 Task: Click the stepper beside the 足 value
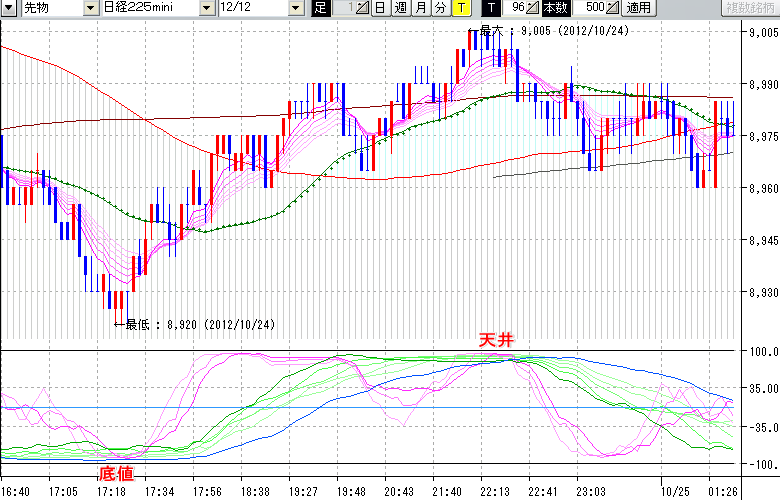pos(364,8)
